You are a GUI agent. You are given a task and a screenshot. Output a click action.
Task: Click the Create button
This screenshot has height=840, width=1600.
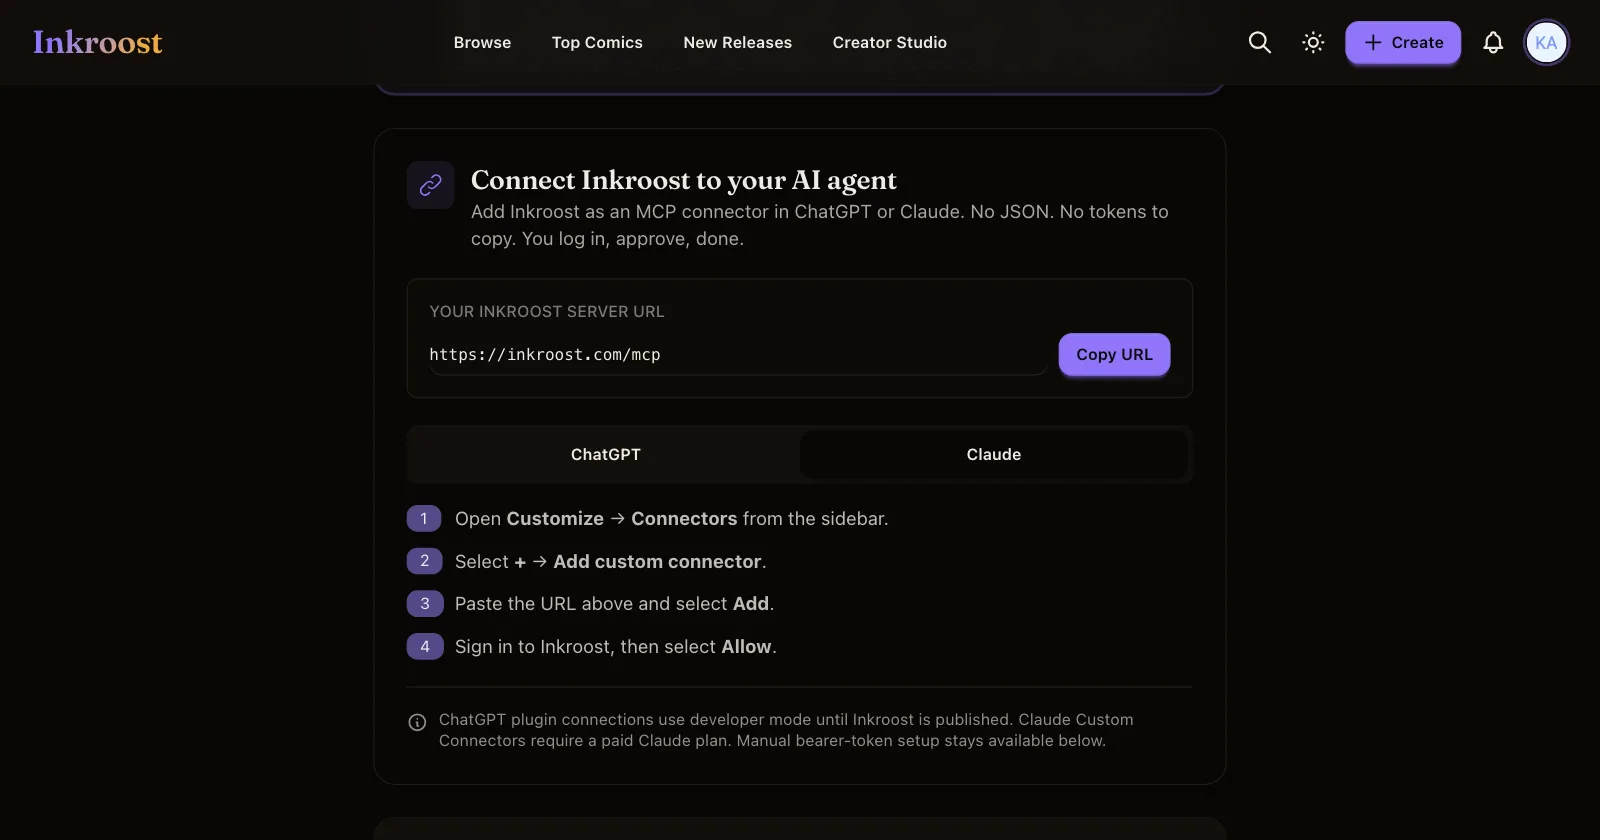point(1403,42)
